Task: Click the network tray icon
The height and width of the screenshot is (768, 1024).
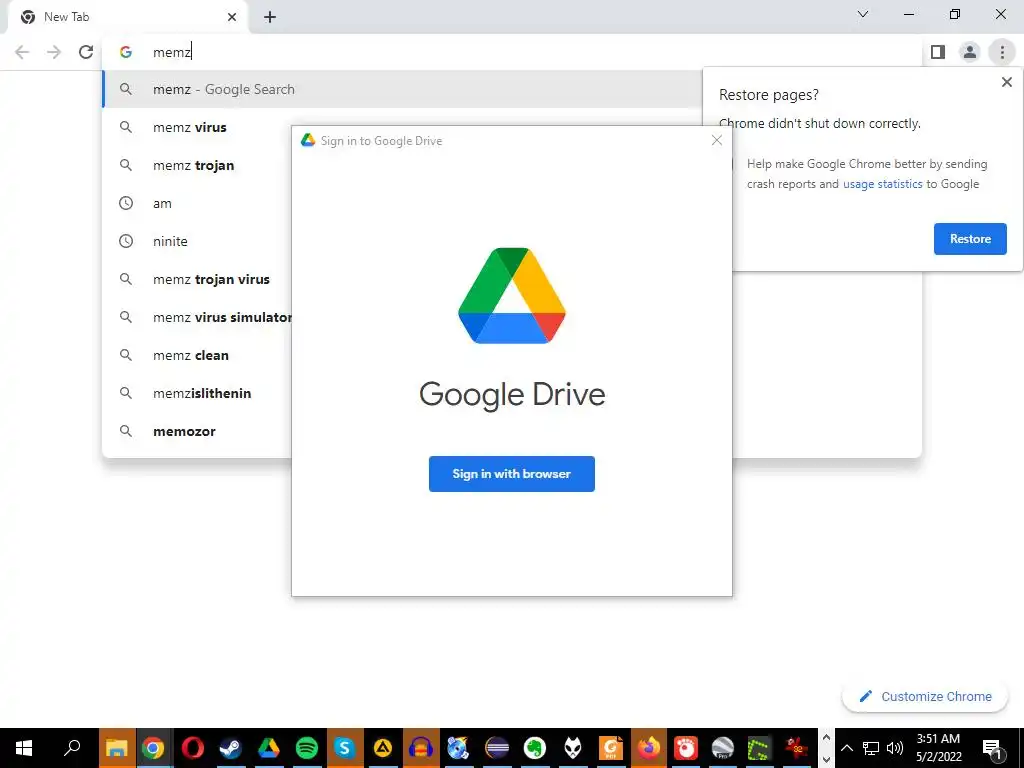Action: tap(871, 748)
